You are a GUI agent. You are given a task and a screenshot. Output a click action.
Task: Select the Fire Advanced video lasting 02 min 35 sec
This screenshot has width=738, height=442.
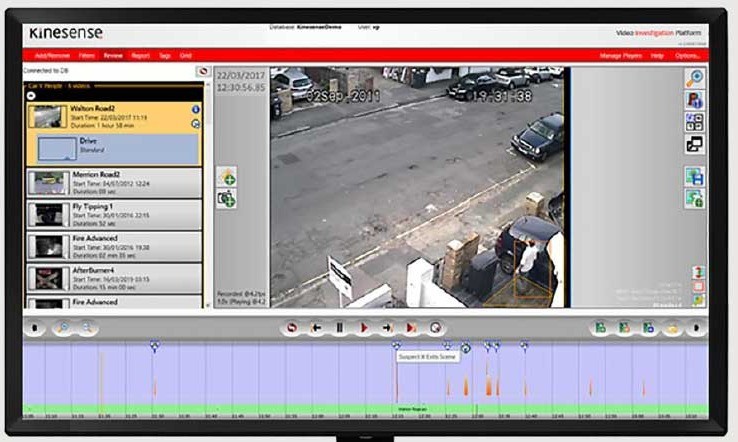pyautogui.click(x=114, y=247)
